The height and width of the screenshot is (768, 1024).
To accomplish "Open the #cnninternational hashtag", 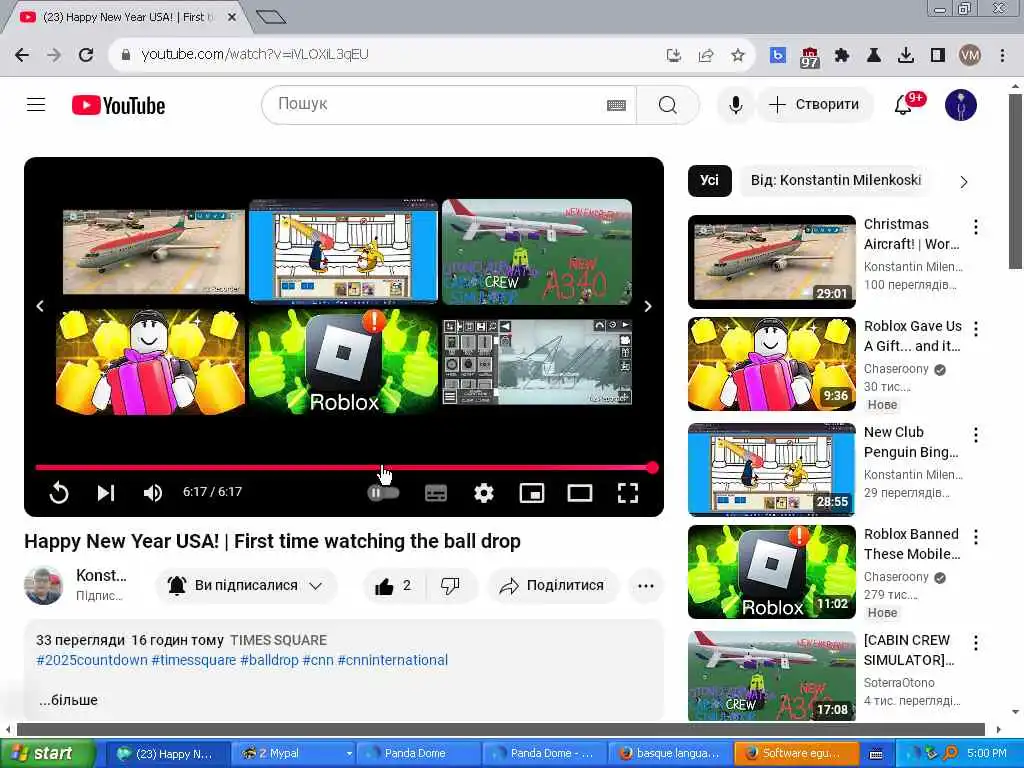I will click(392, 660).
